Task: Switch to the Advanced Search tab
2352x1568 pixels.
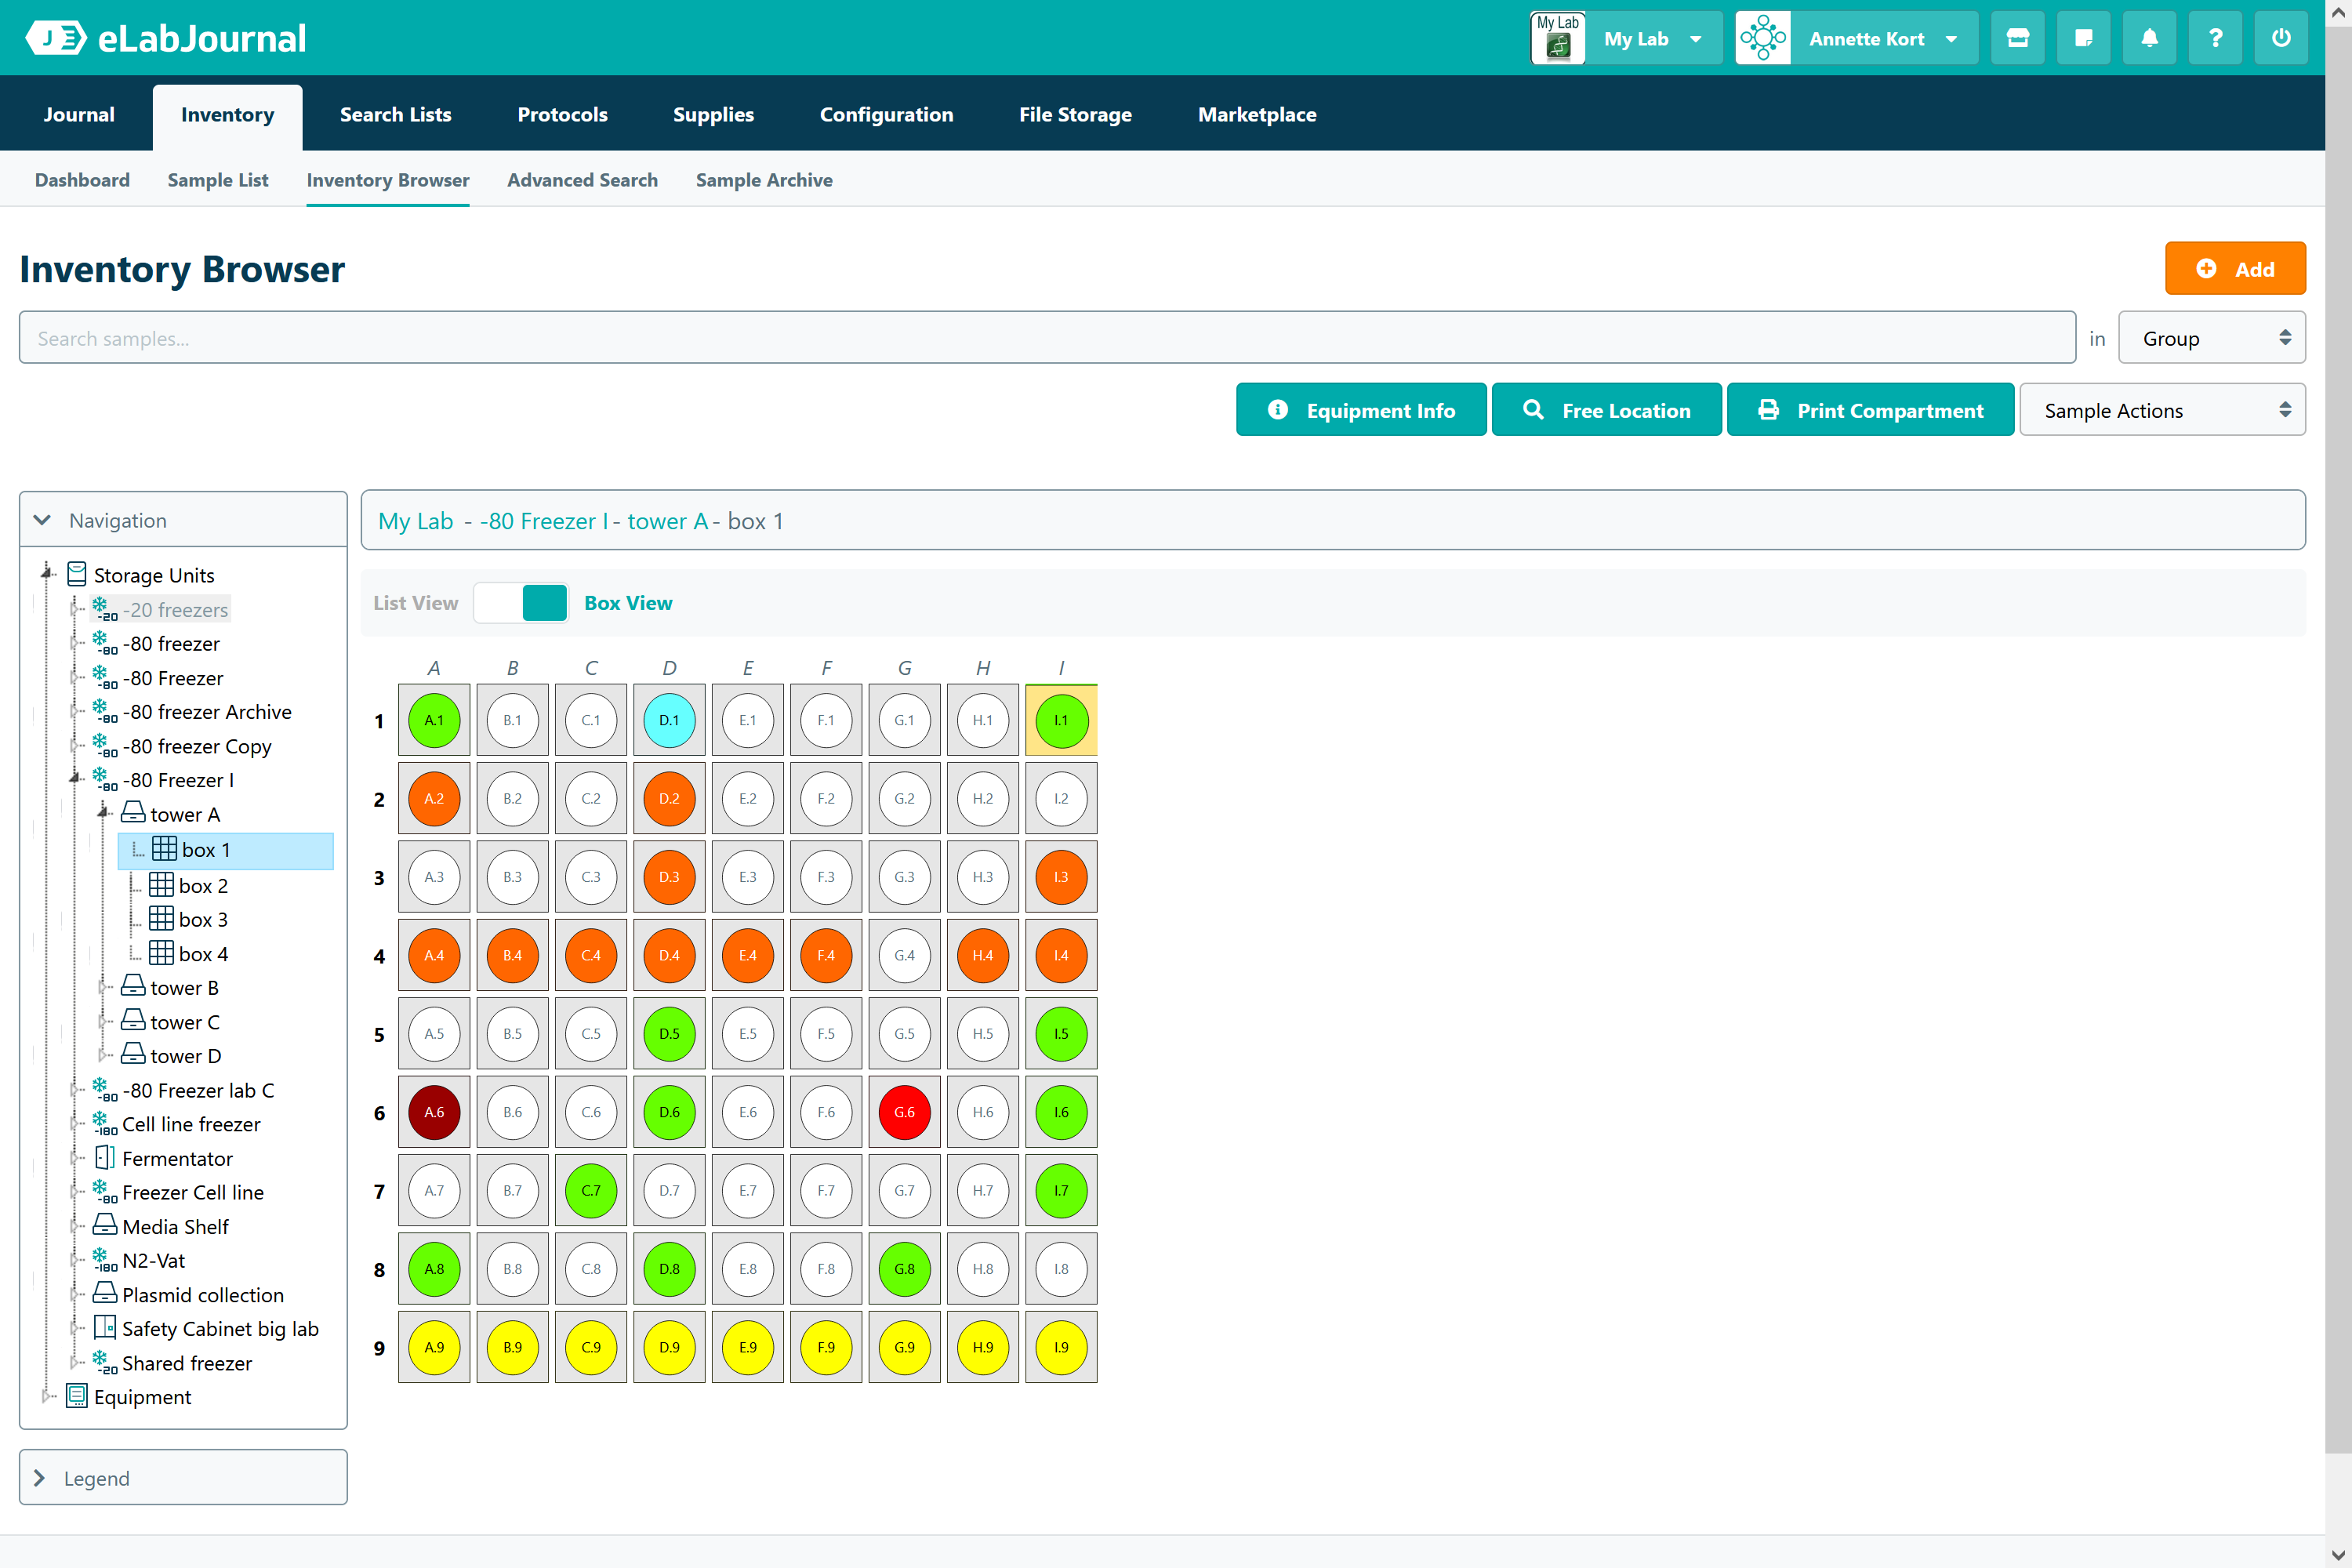Action: point(582,180)
